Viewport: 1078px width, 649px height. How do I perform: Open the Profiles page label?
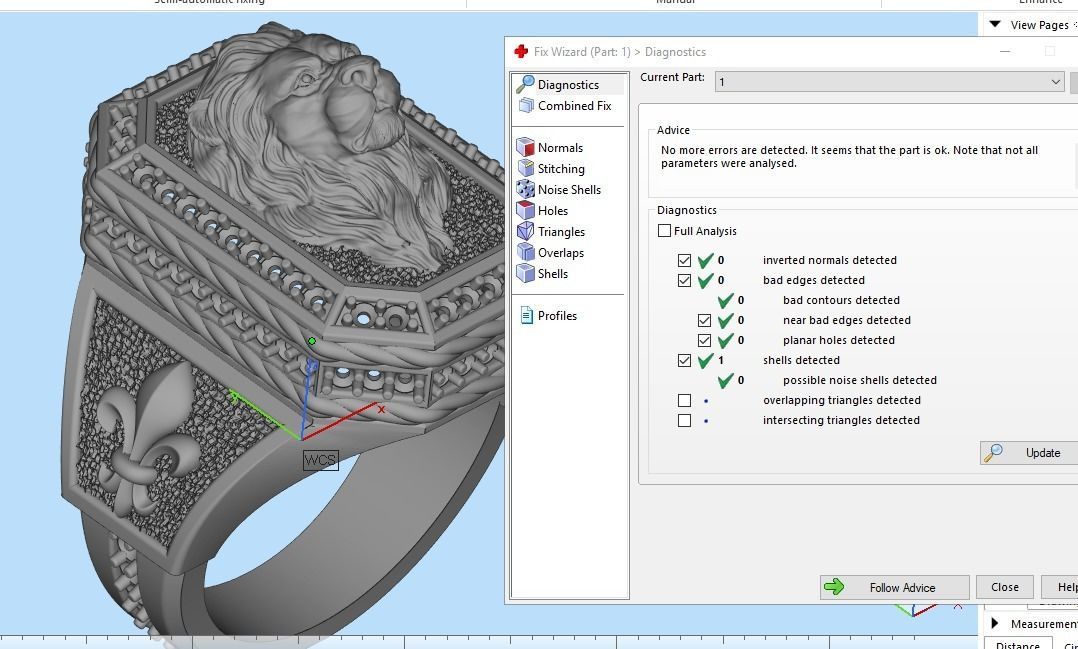pos(558,316)
